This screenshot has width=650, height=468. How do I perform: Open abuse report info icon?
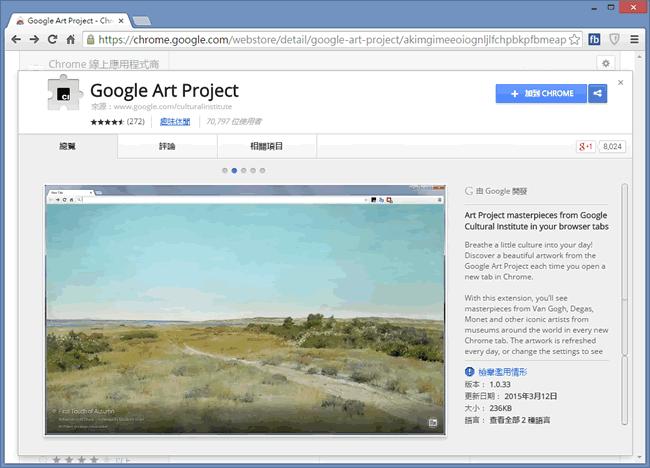point(469,372)
